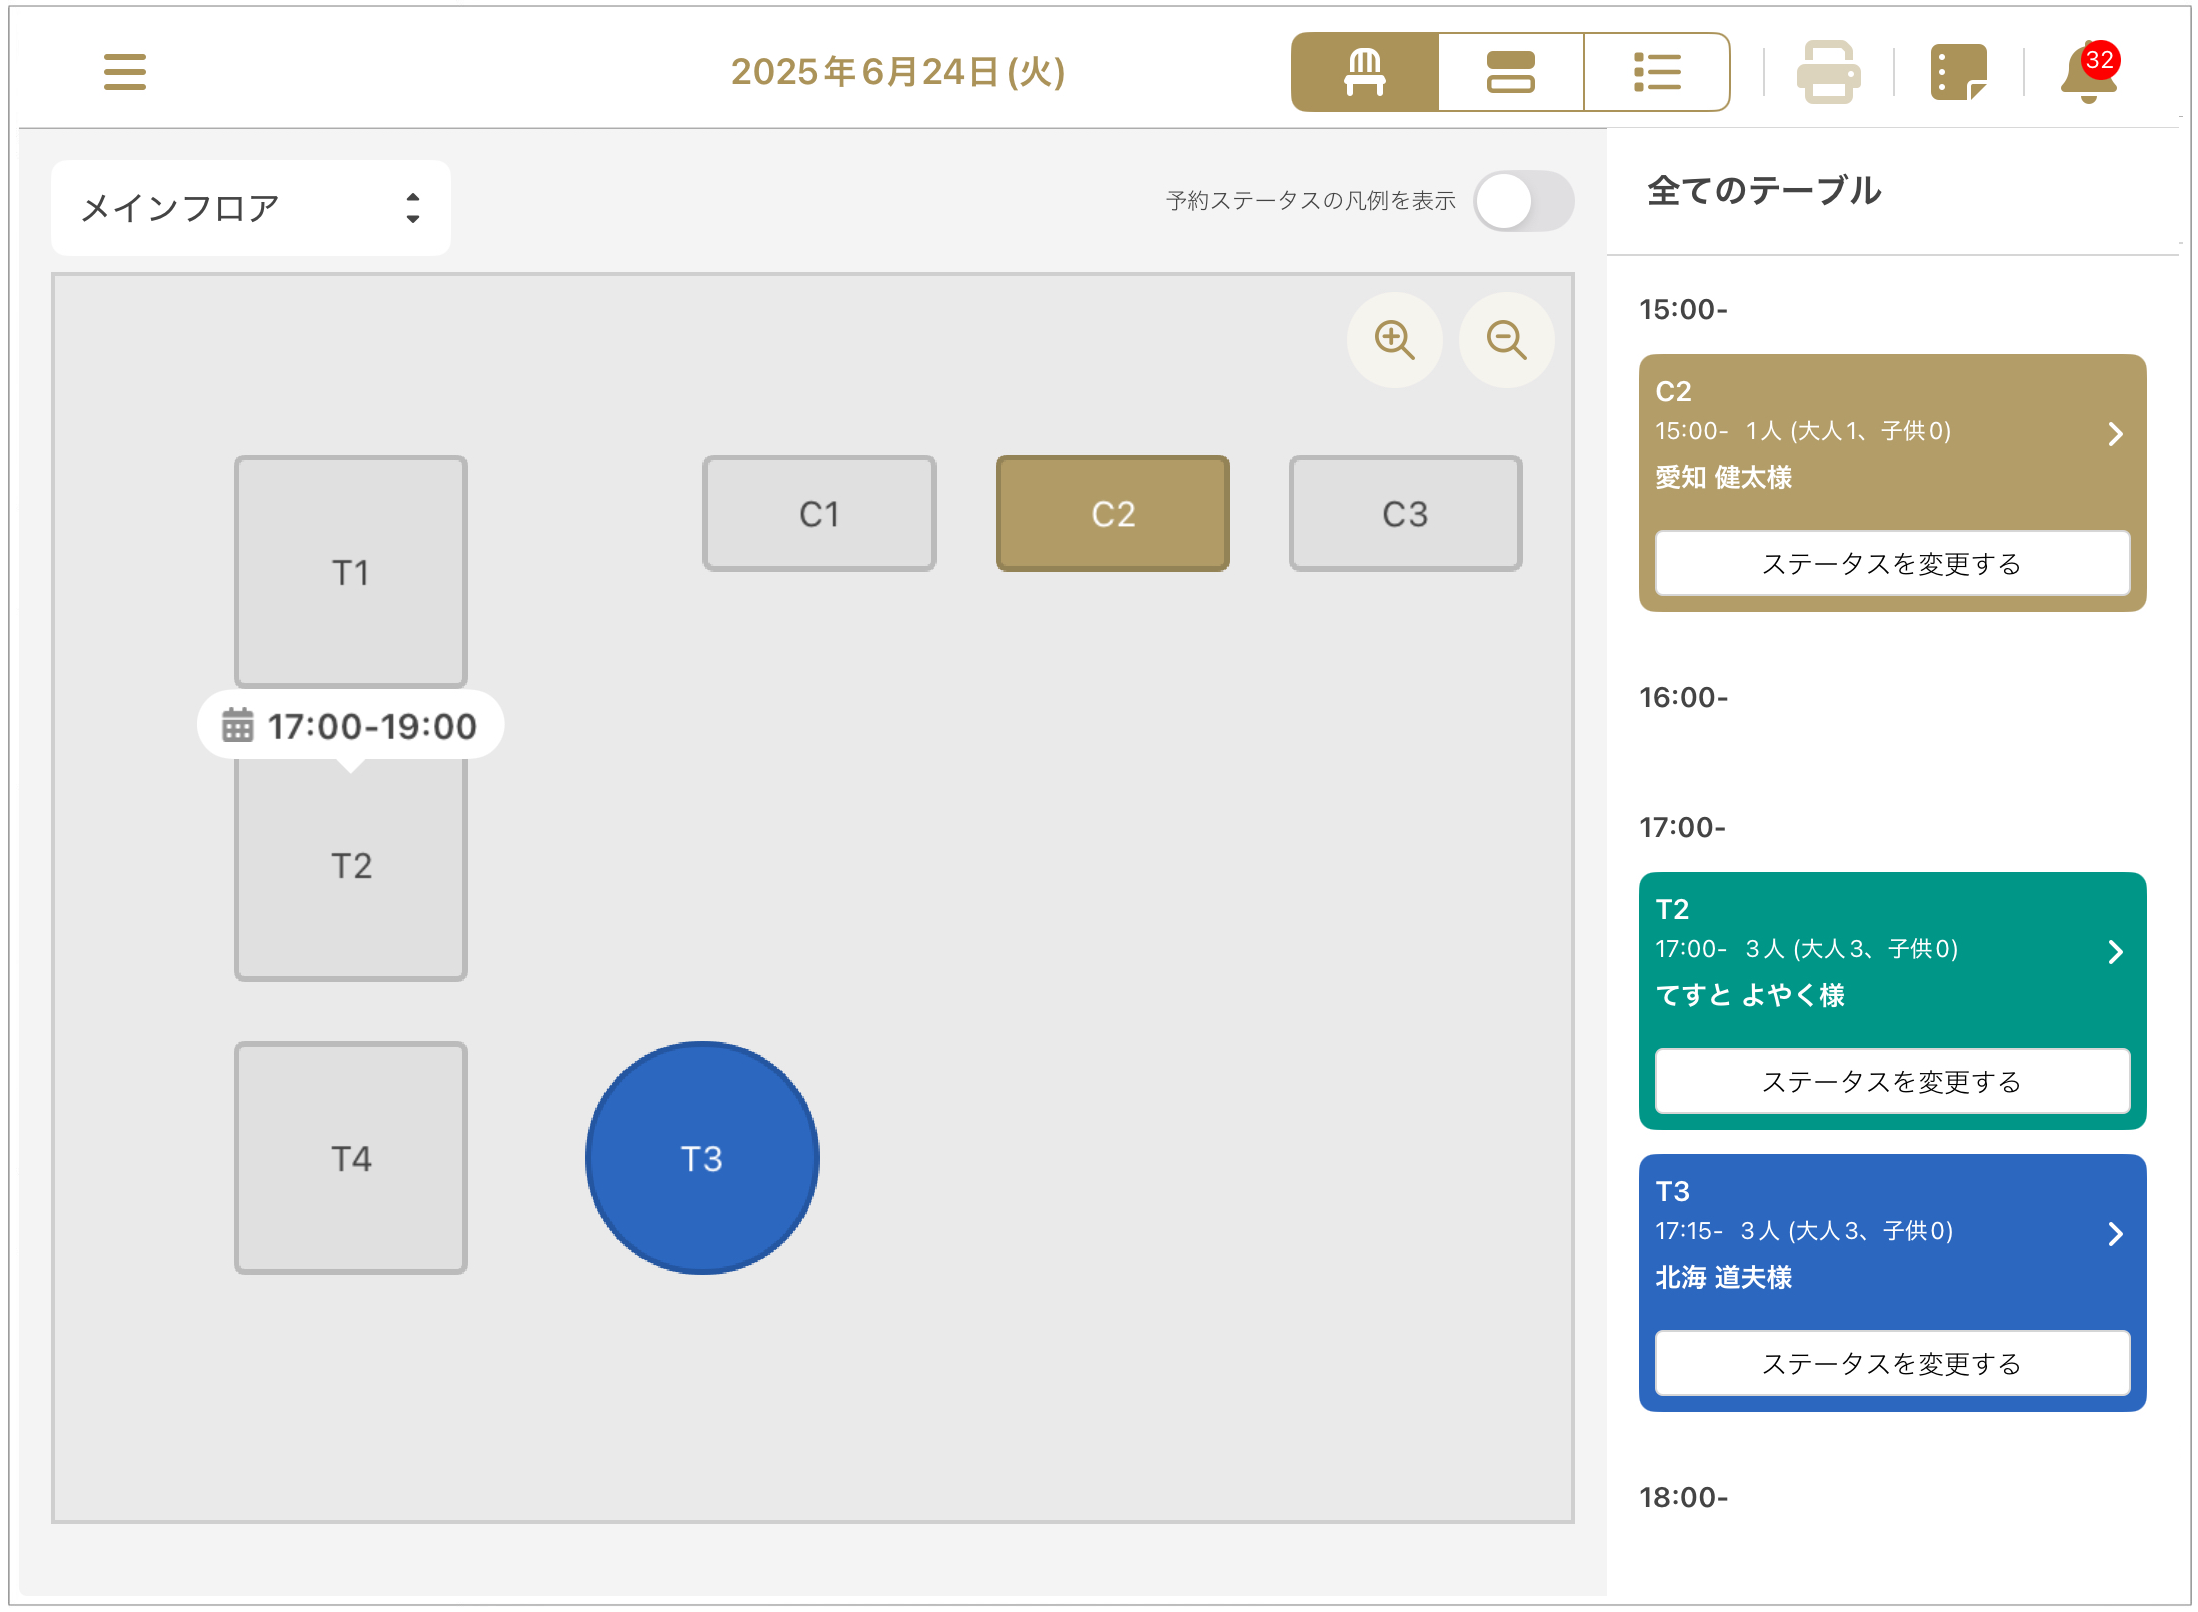
Task: Click the 17:00-19:00 reservation time bubble
Action: point(351,726)
